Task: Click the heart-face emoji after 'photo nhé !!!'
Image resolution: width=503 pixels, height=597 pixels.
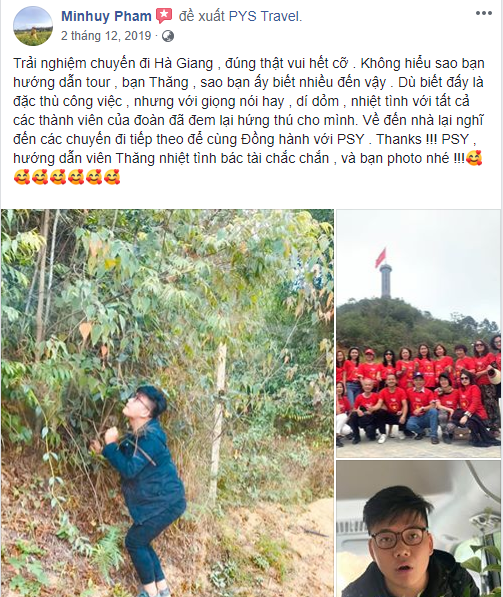Action: point(474,158)
